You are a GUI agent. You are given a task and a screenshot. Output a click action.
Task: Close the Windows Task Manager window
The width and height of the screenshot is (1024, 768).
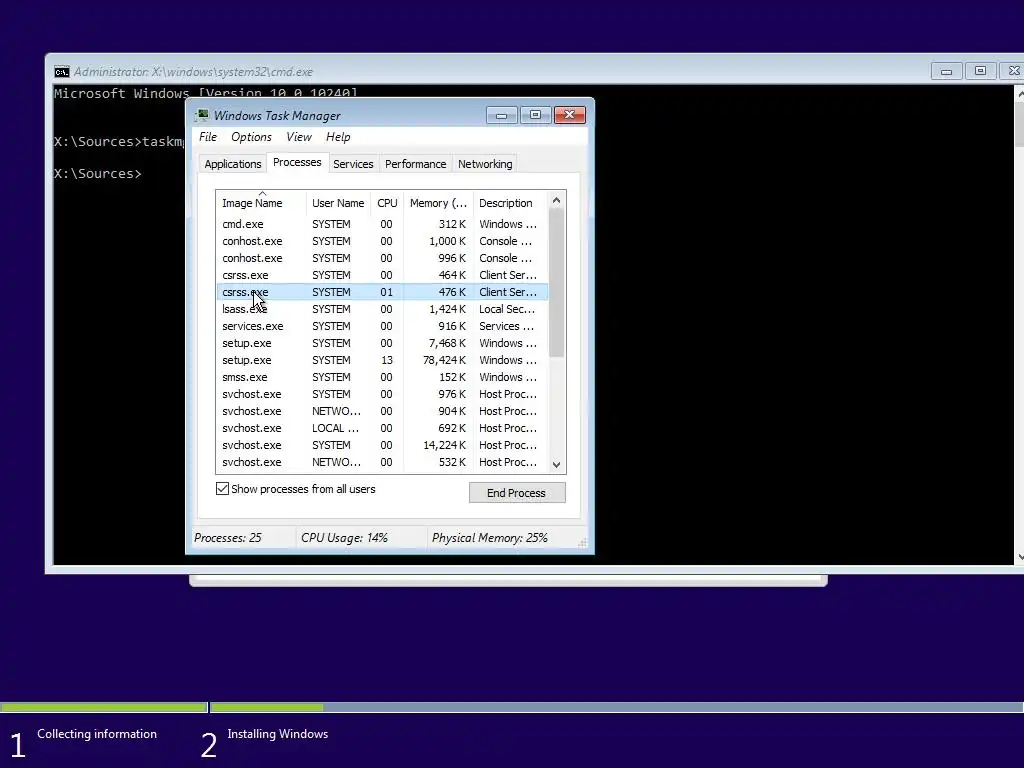[569, 115]
